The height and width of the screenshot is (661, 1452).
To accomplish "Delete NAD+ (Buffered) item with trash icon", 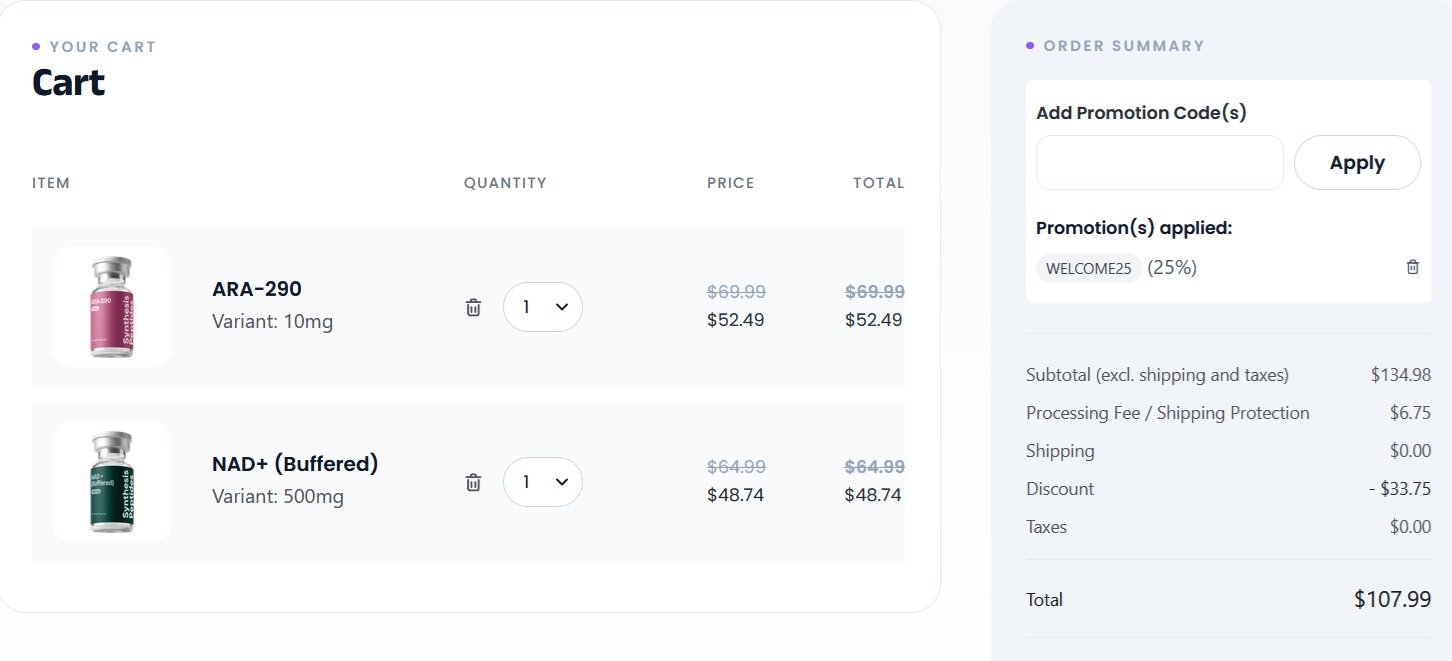I will (x=473, y=482).
